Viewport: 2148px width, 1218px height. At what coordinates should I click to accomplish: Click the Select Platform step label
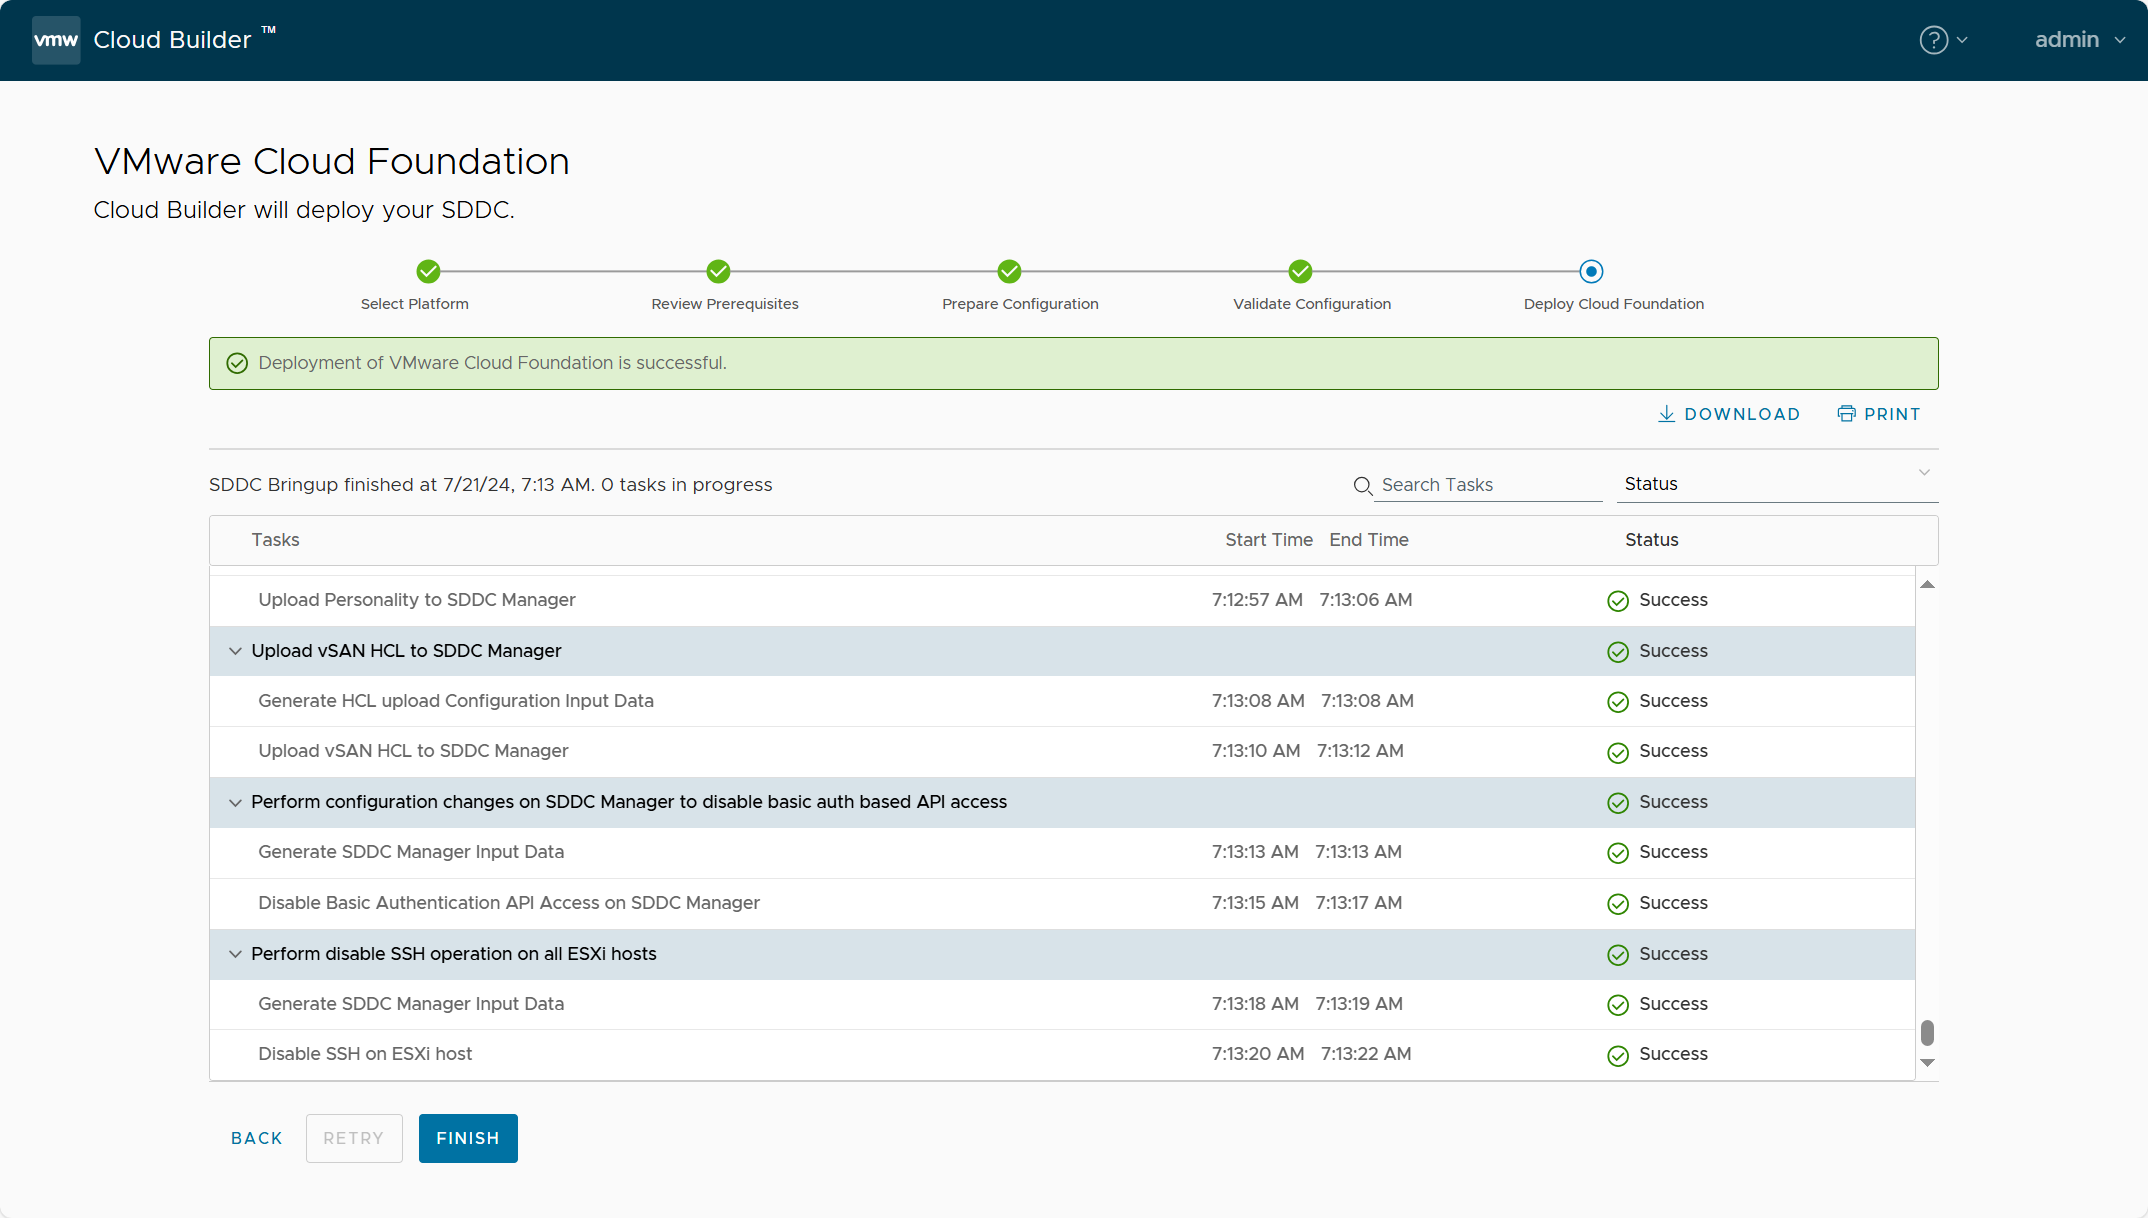[x=415, y=304]
